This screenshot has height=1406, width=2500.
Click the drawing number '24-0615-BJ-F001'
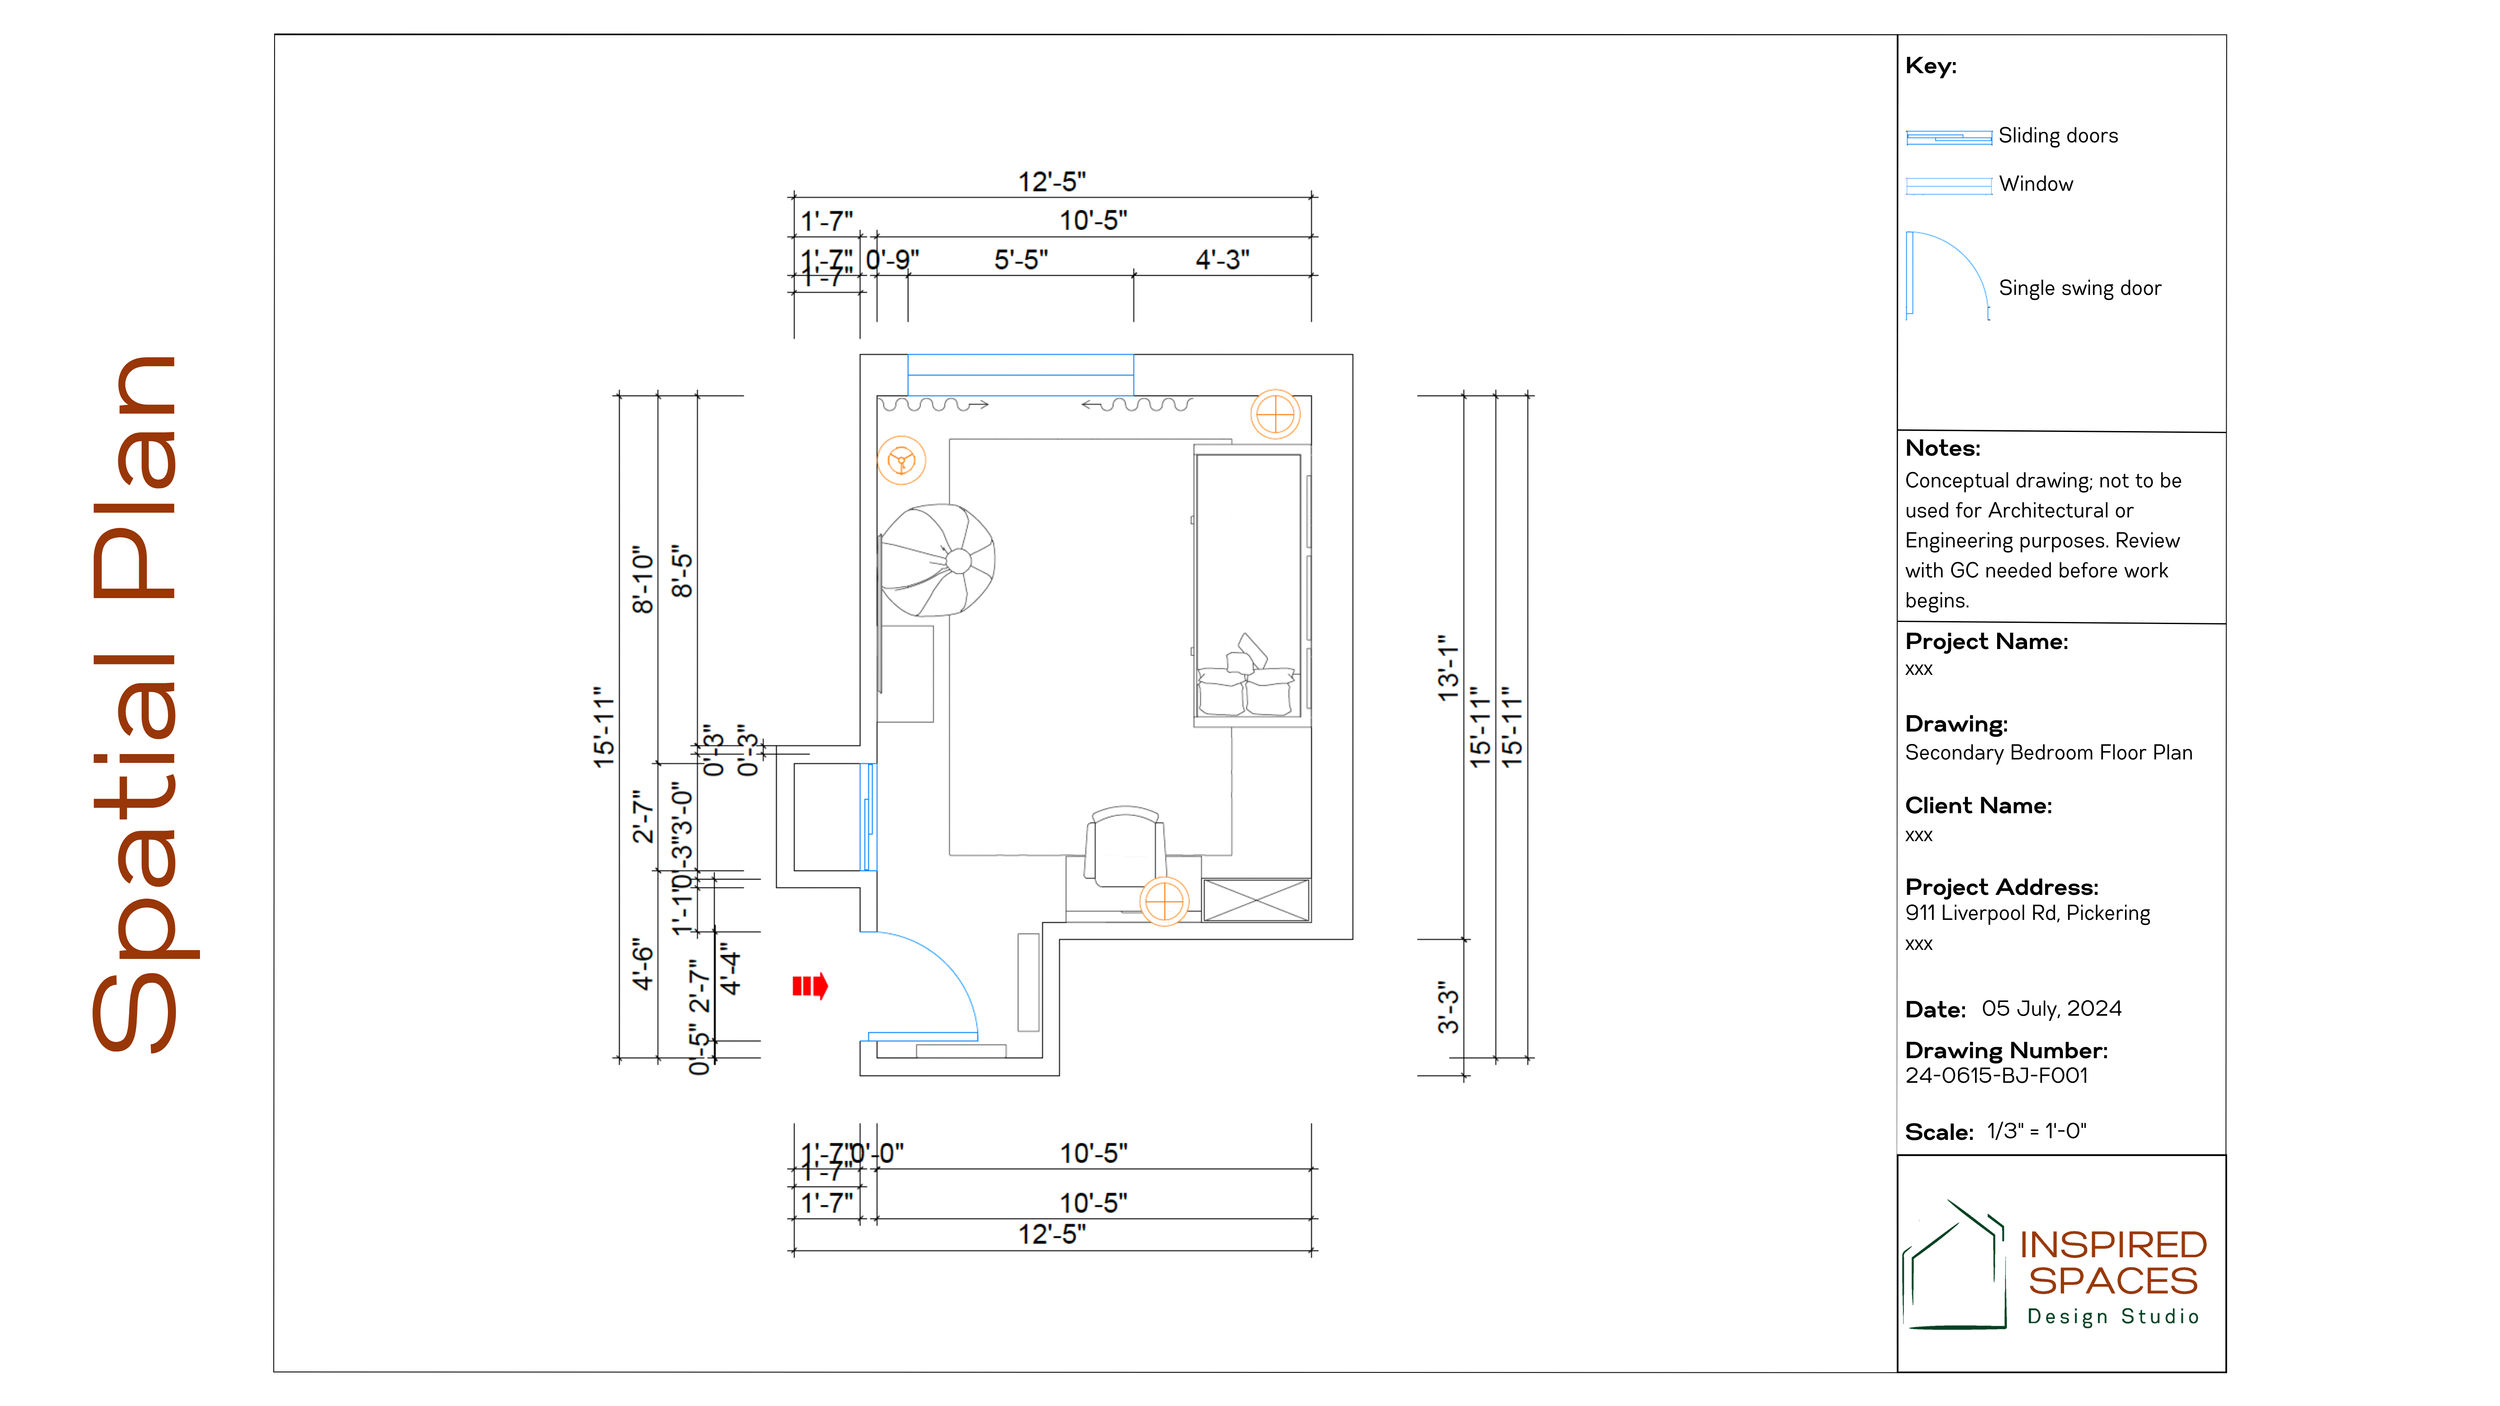point(1996,1076)
